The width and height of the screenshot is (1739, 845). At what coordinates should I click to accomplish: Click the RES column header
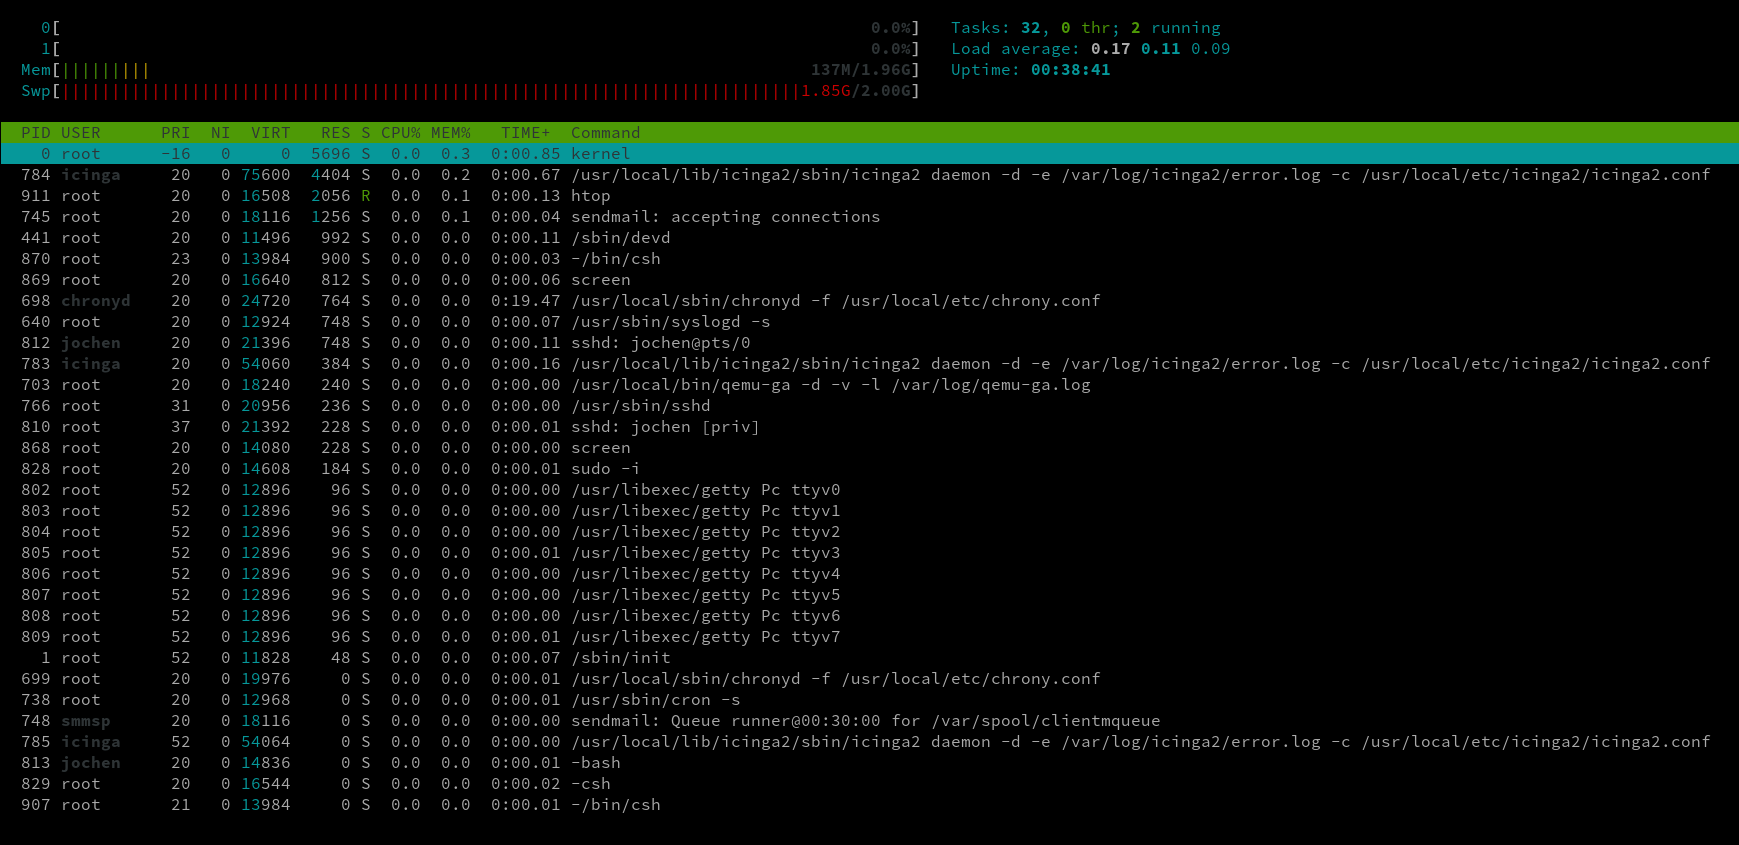click(335, 133)
